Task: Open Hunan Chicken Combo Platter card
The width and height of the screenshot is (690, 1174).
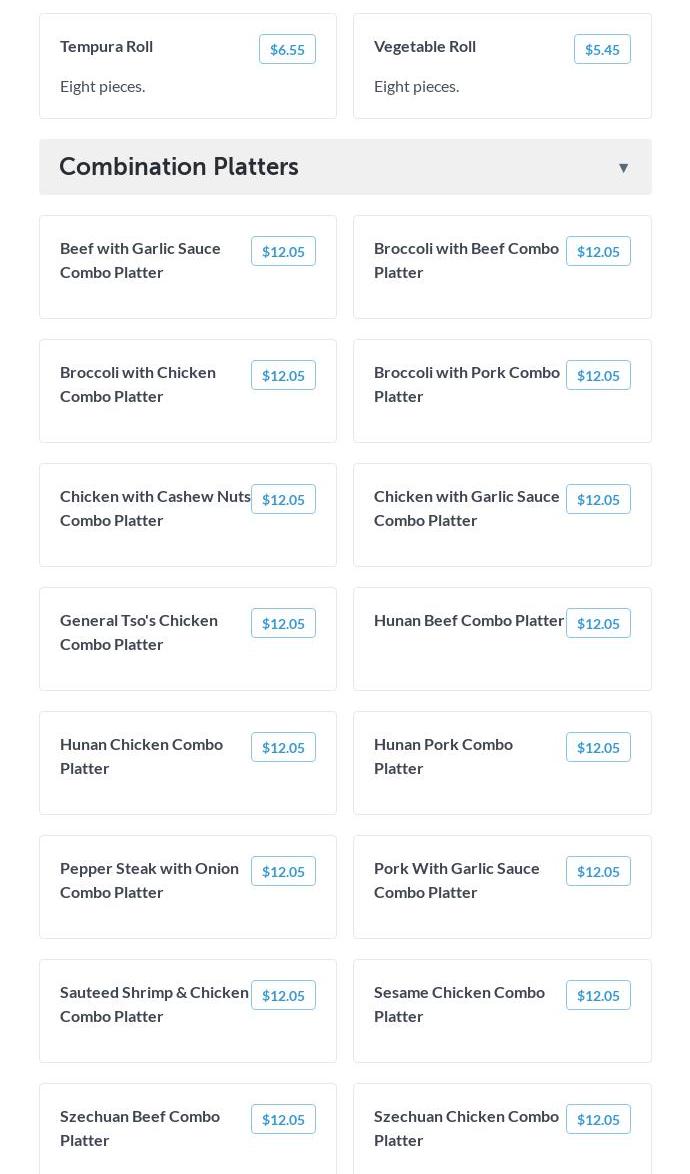Action: tap(141, 756)
